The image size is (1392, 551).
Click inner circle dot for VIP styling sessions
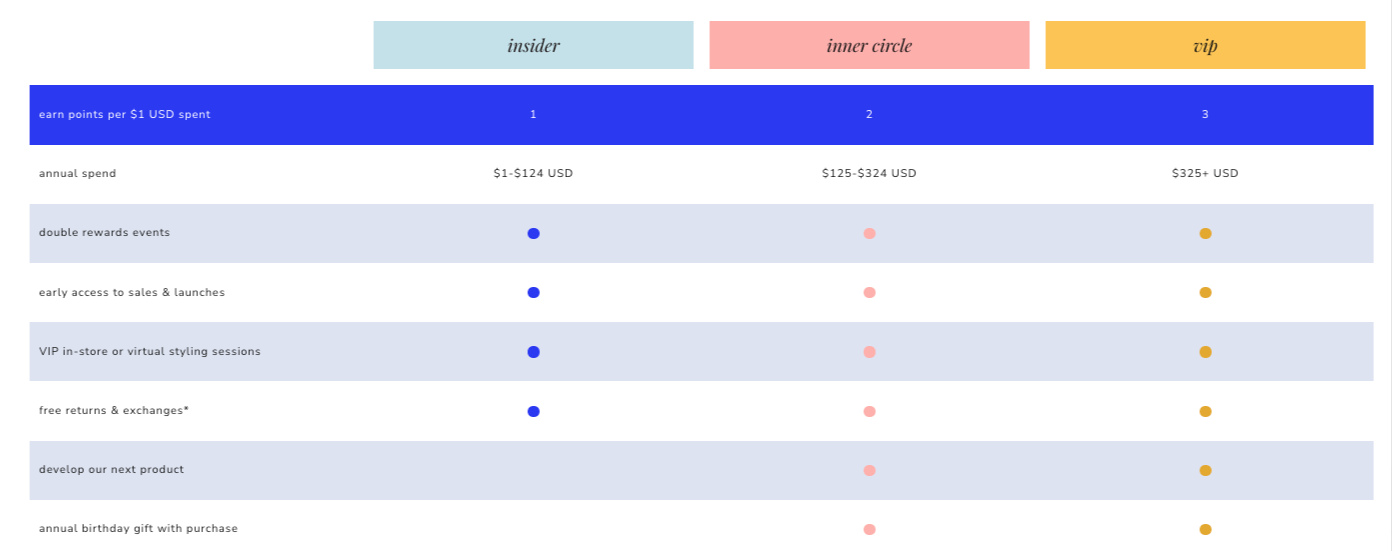869,352
